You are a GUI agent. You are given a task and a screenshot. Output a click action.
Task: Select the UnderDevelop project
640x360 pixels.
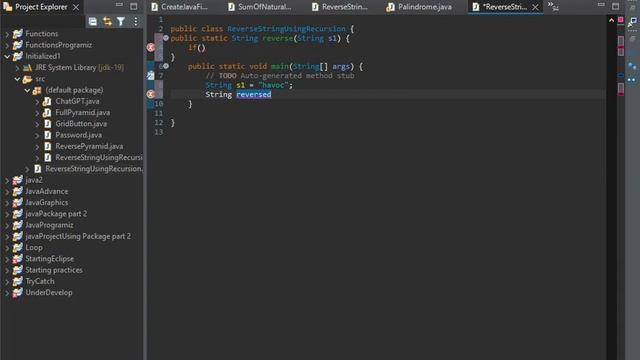point(49,292)
